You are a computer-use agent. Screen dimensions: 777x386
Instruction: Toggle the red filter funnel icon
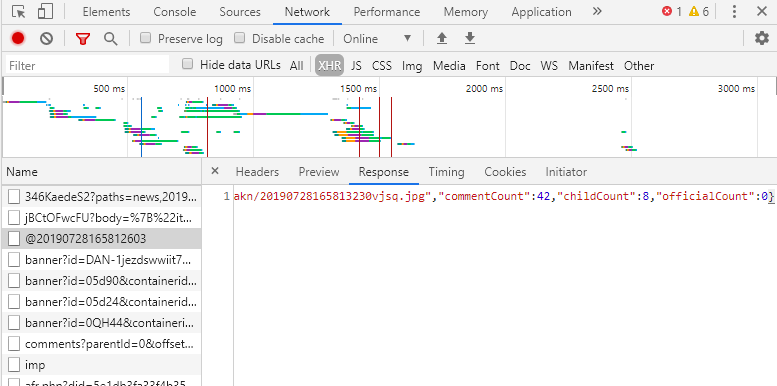pos(83,39)
